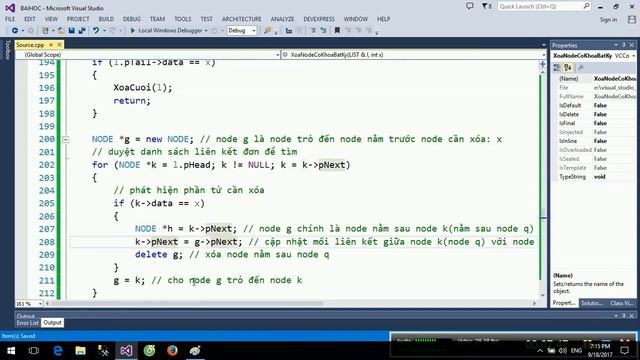Image resolution: width=640 pixels, height=360 pixels.
Task: Open the EDIT menu
Action: (x=30, y=19)
